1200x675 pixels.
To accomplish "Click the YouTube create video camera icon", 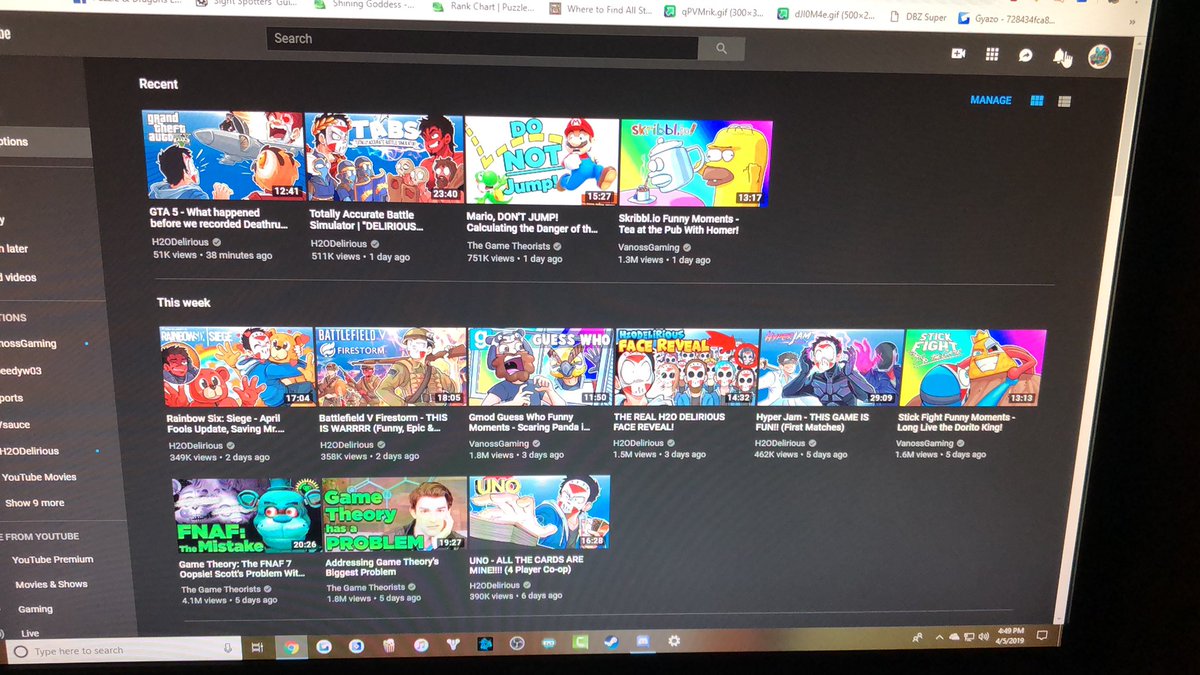I will point(958,54).
